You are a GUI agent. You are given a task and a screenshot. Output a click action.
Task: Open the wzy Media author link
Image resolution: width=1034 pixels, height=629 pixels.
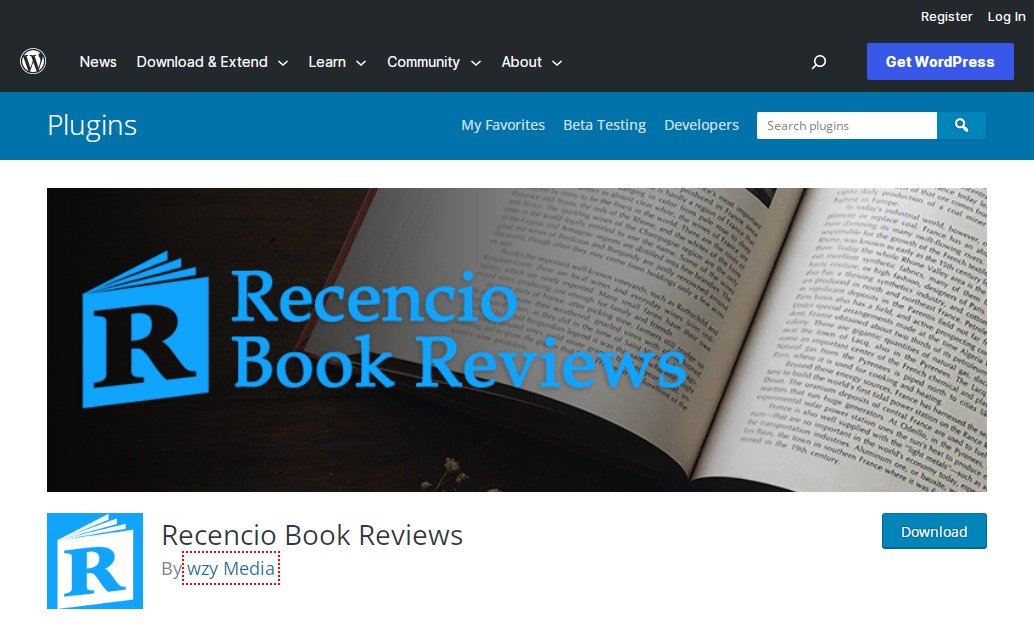click(x=231, y=568)
